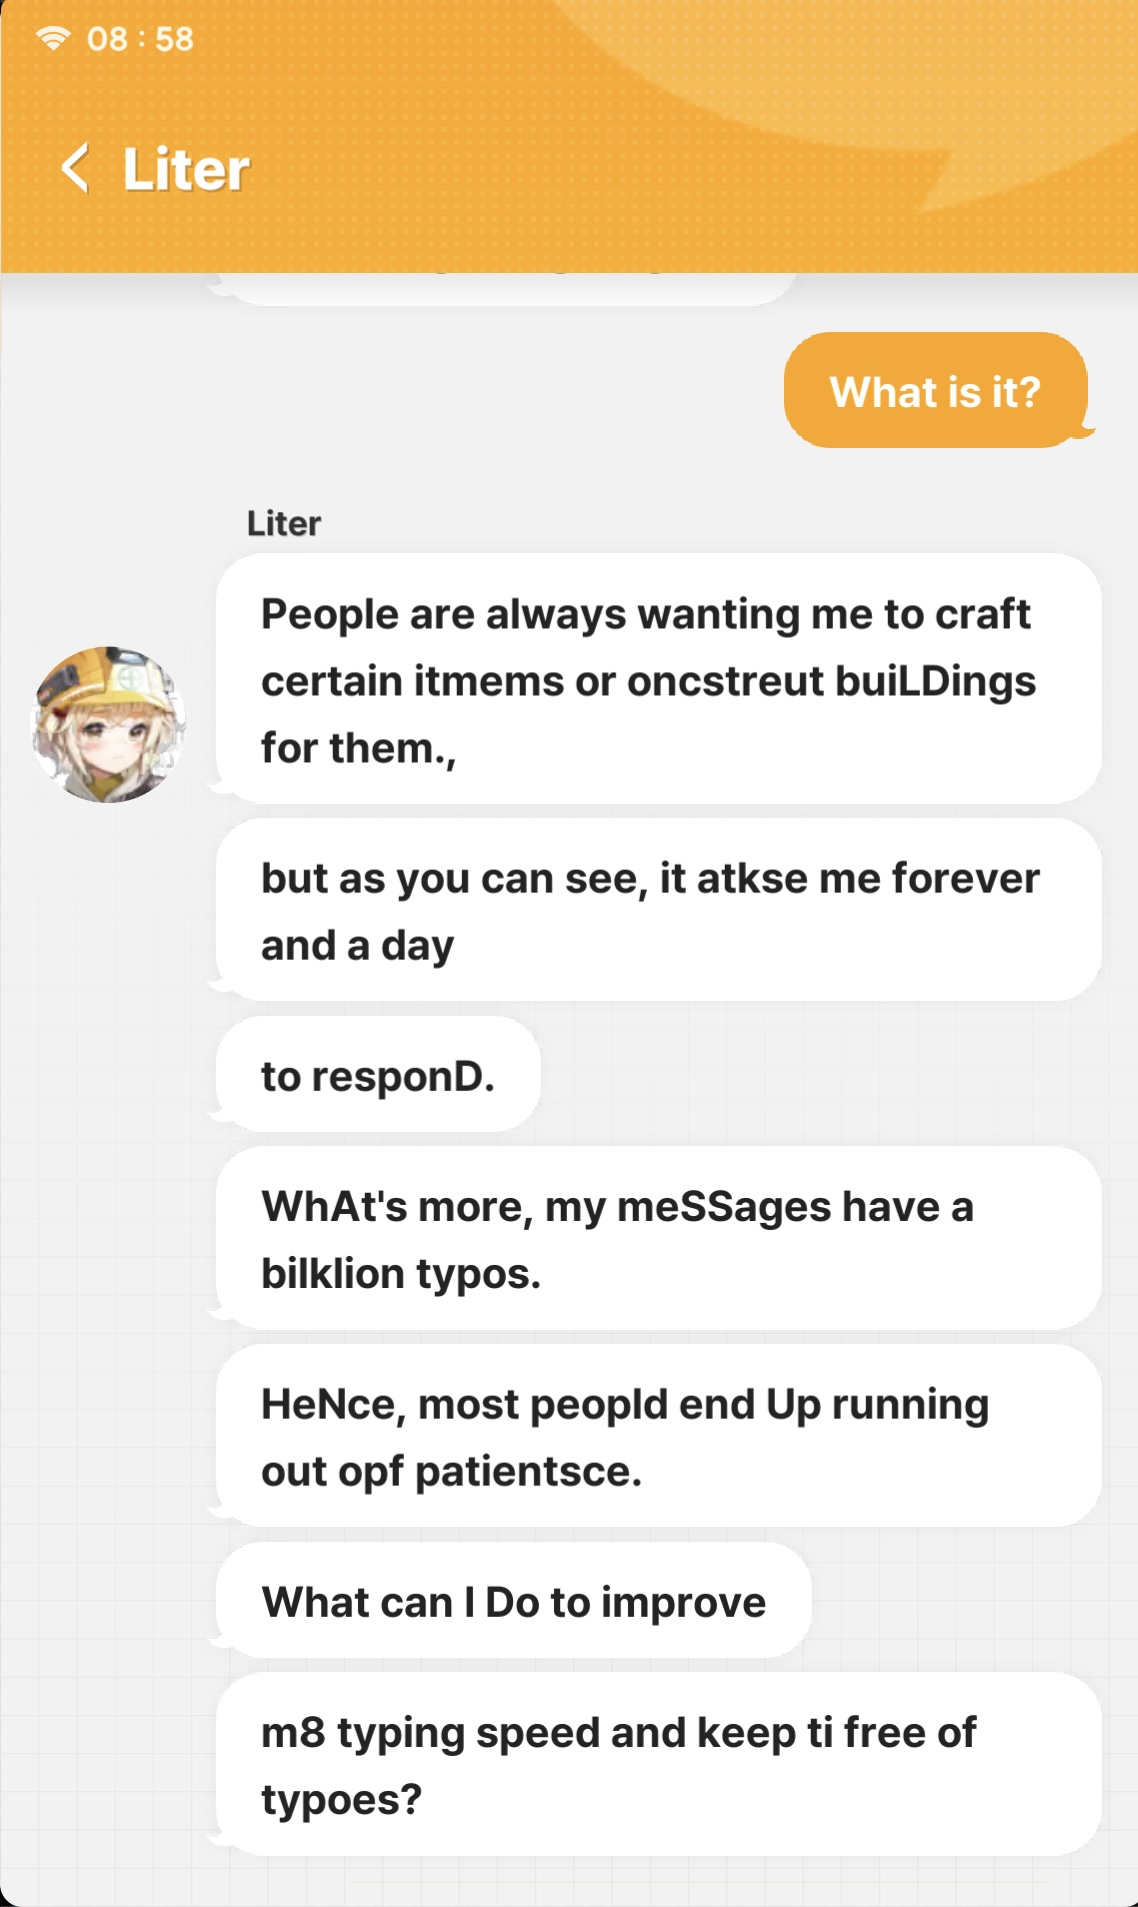This screenshot has width=1138, height=1907.
Task: Select the 'bilklion typos' message bubble
Action: click(x=658, y=1238)
